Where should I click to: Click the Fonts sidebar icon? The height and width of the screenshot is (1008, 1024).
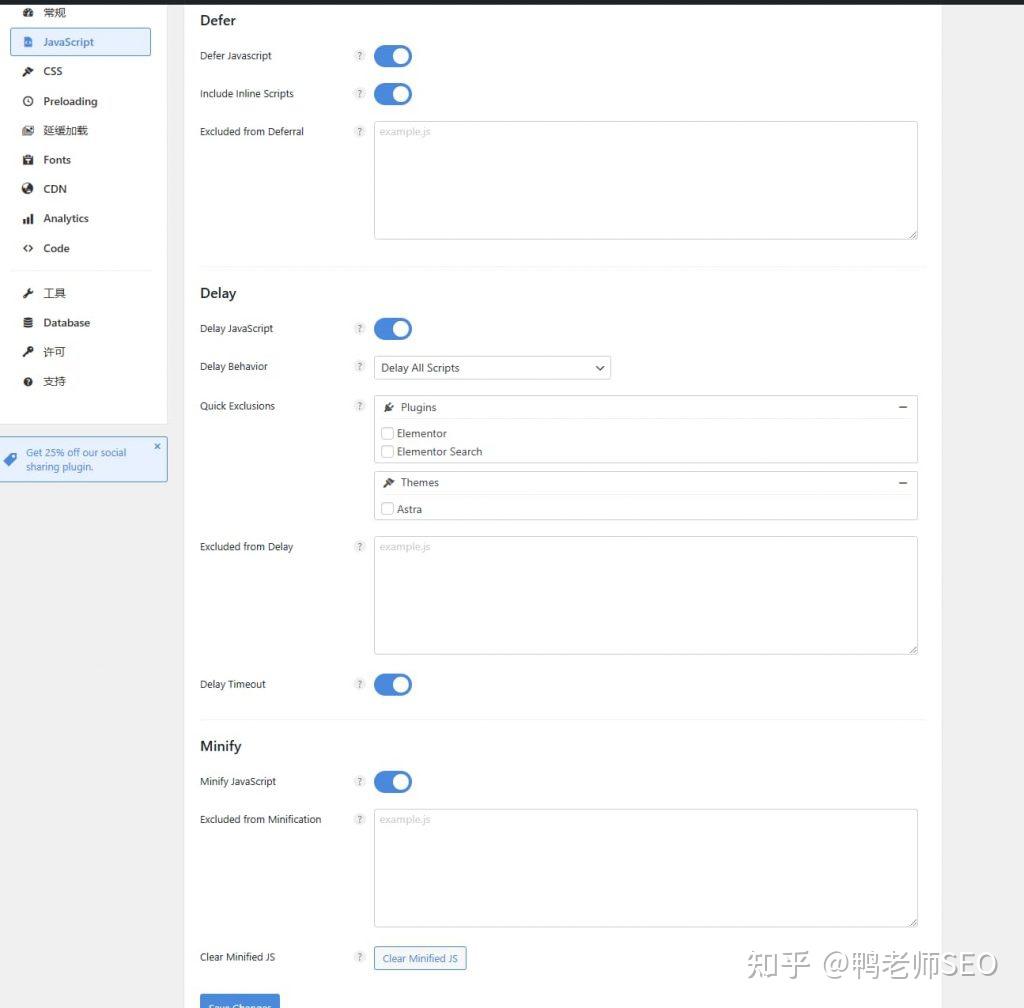(x=28, y=159)
